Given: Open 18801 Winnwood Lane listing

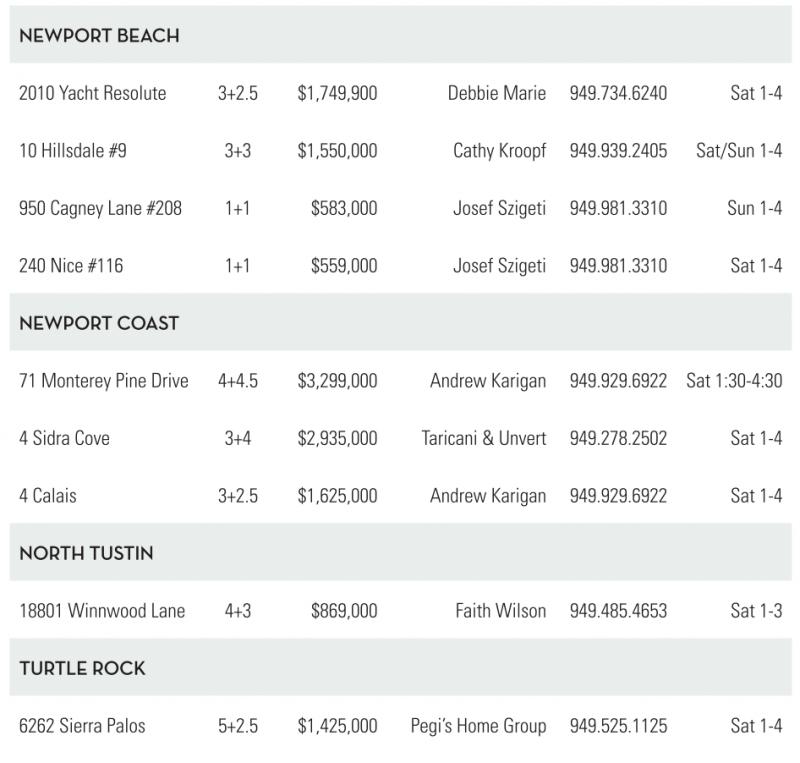Looking at the screenshot, I should point(102,611).
